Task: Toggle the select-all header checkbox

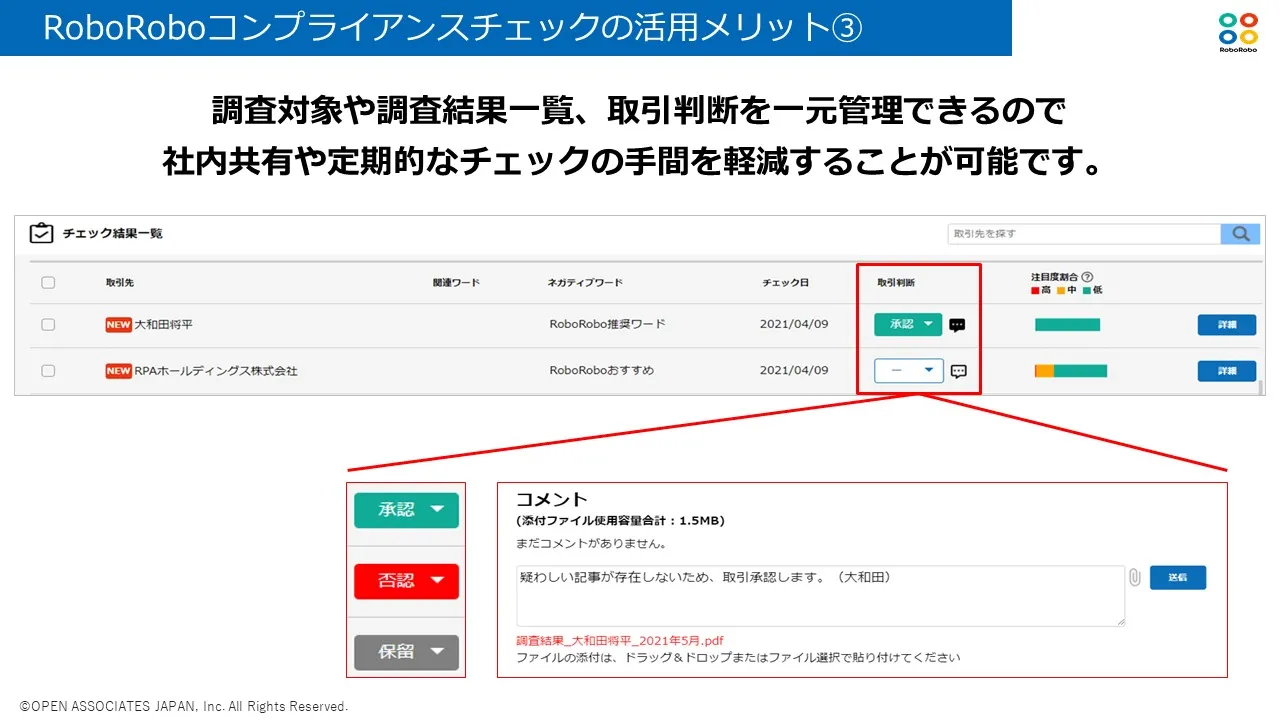Action: click(x=48, y=283)
